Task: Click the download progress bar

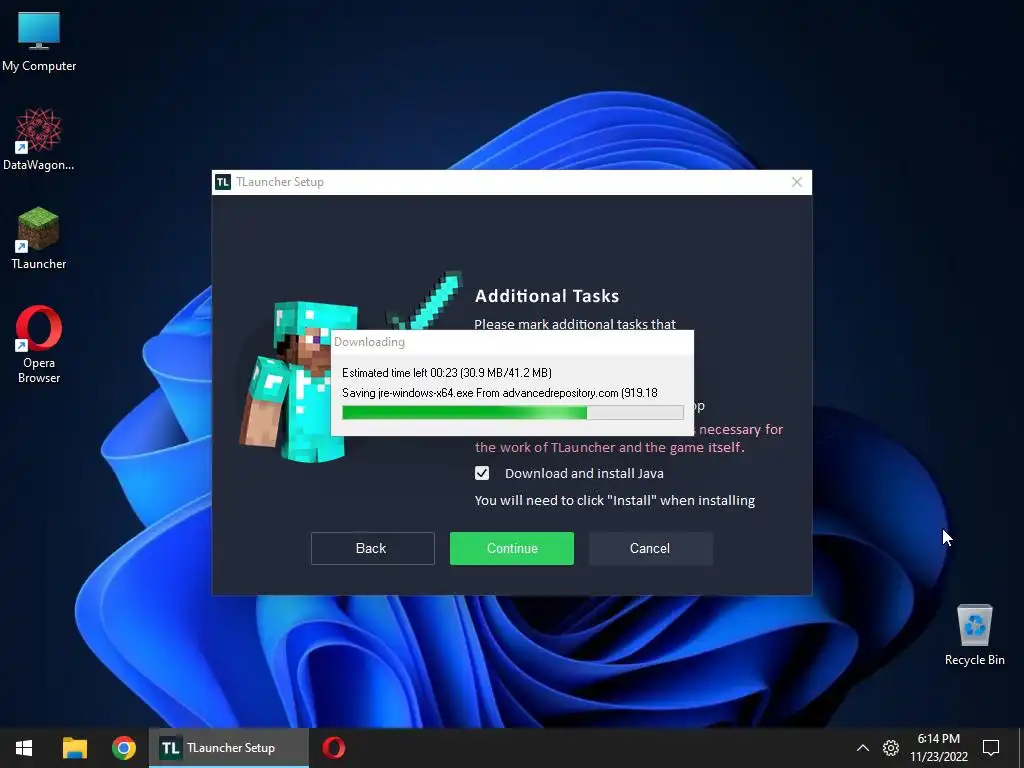Action: [513, 412]
